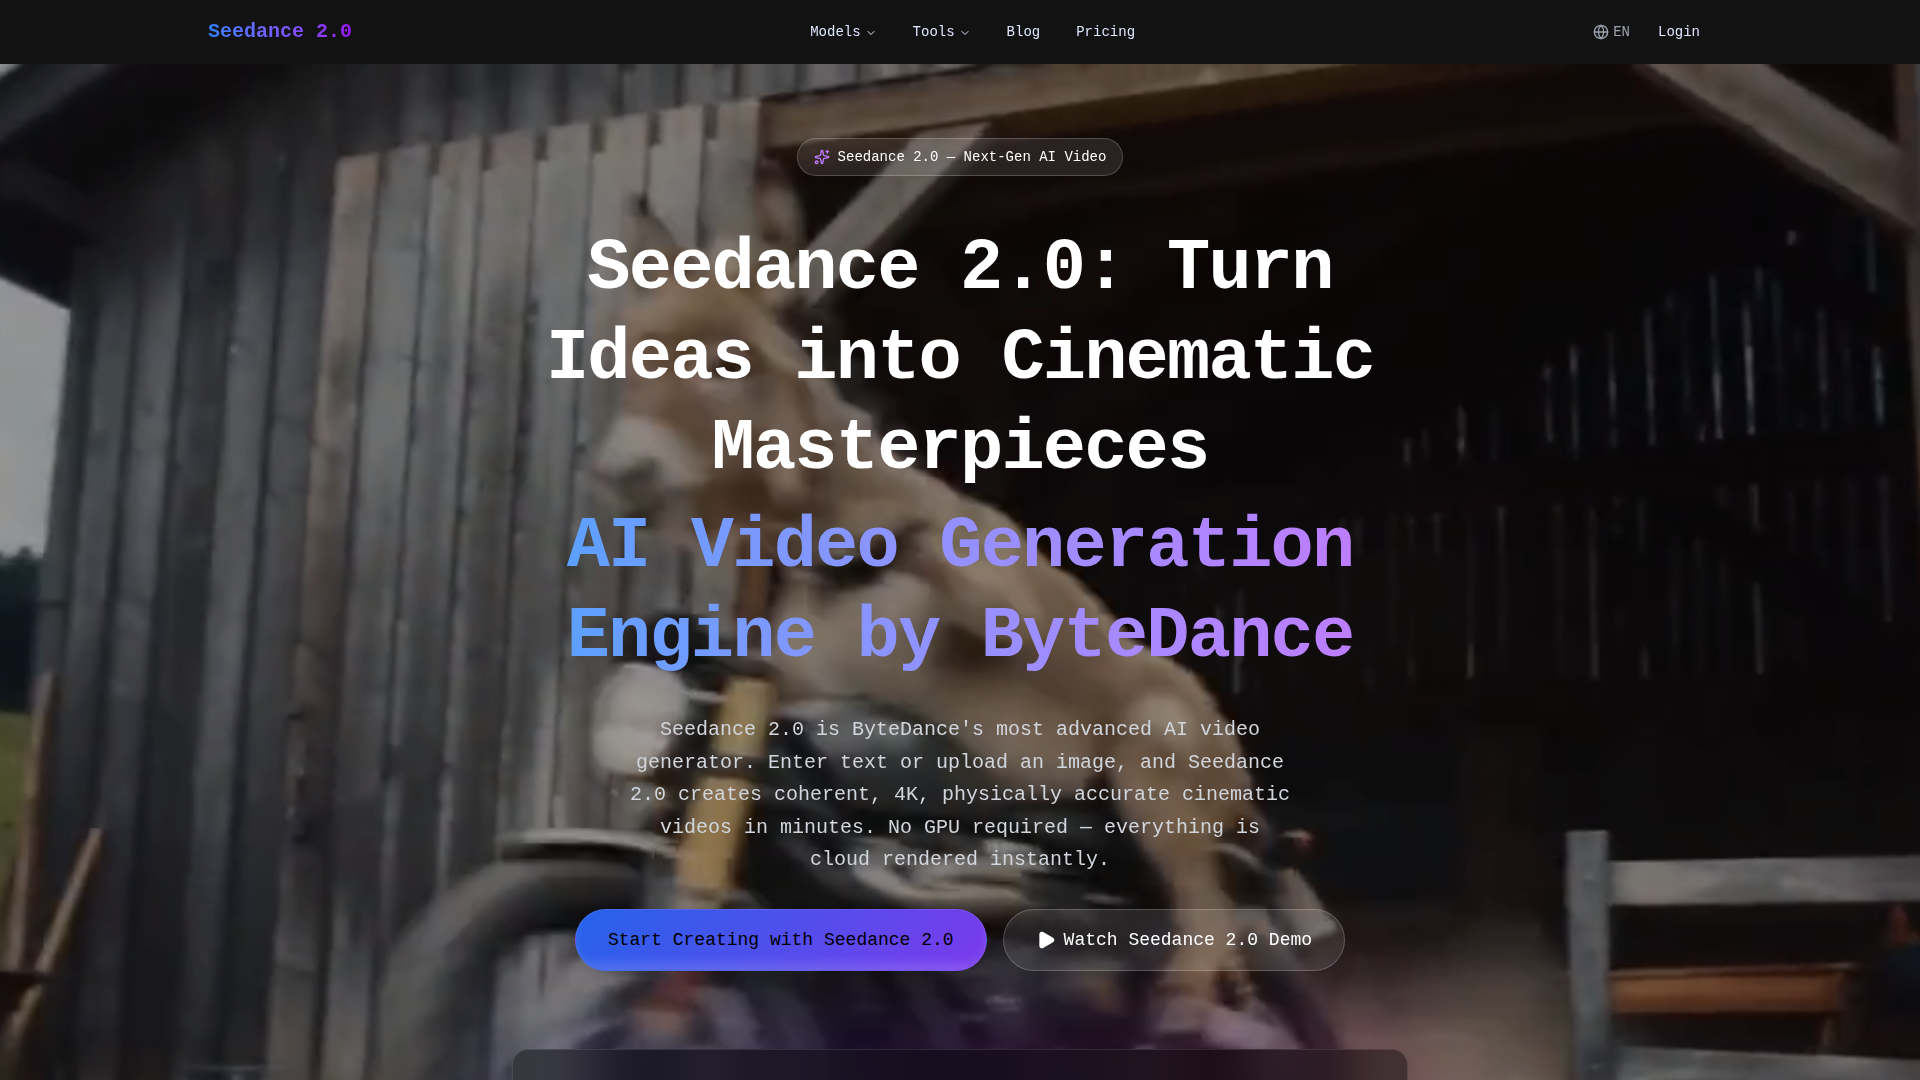Click the sparkle icon in badge
1920x1080 pixels.
tap(822, 157)
